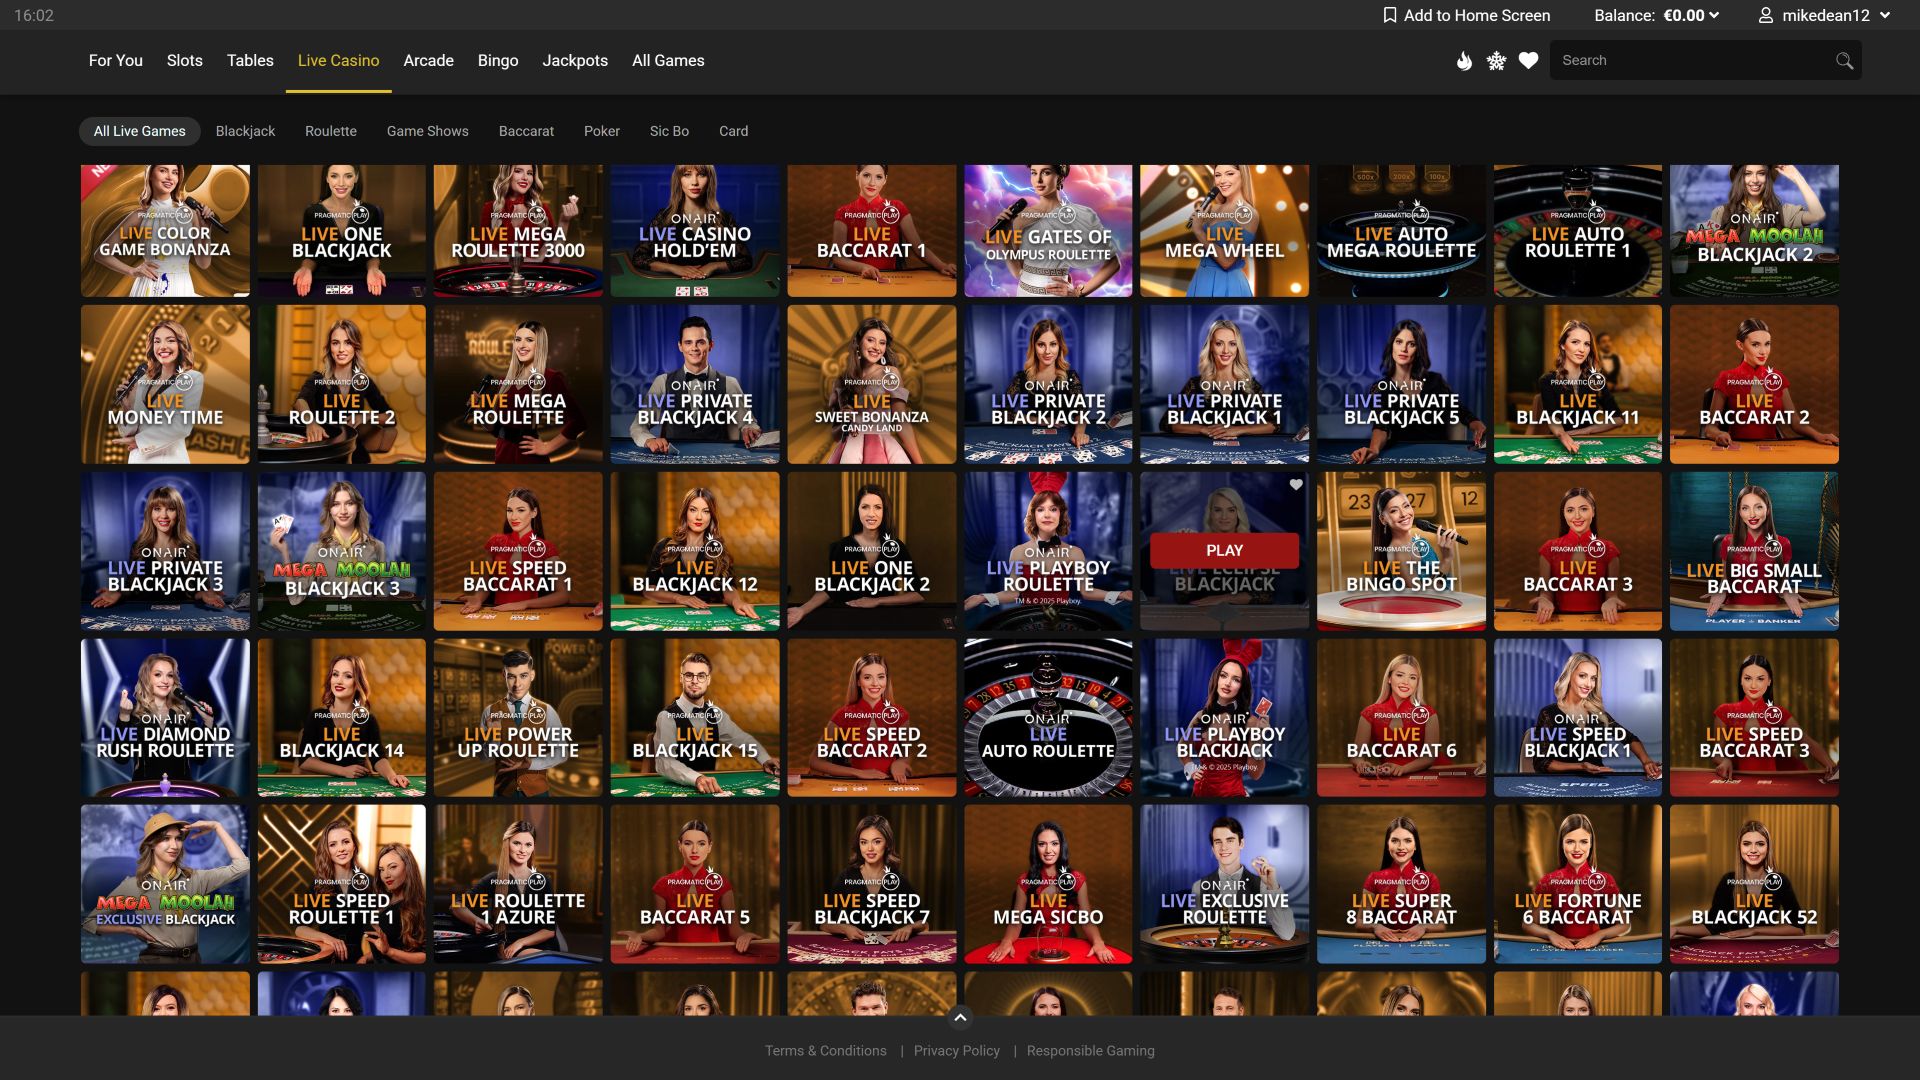Click the scroll-to-top chevron button
This screenshot has height=1080, width=1920.
click(x=960, y=1018)
